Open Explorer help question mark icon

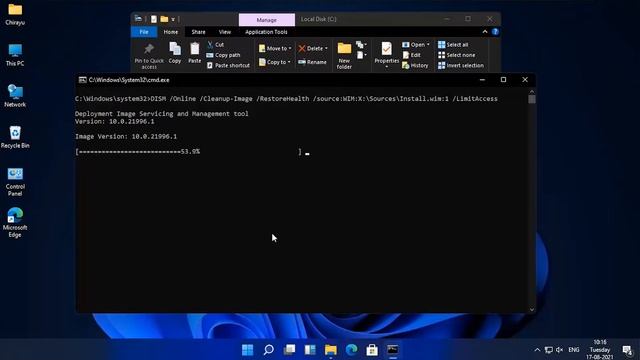(x=495, y=32)
